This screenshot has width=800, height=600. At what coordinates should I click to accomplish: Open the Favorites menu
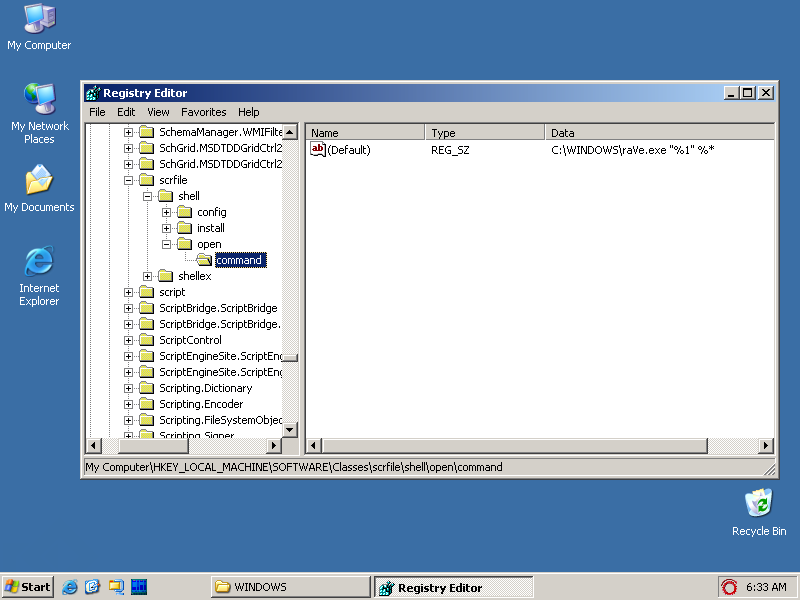click(x=204, y=112)
